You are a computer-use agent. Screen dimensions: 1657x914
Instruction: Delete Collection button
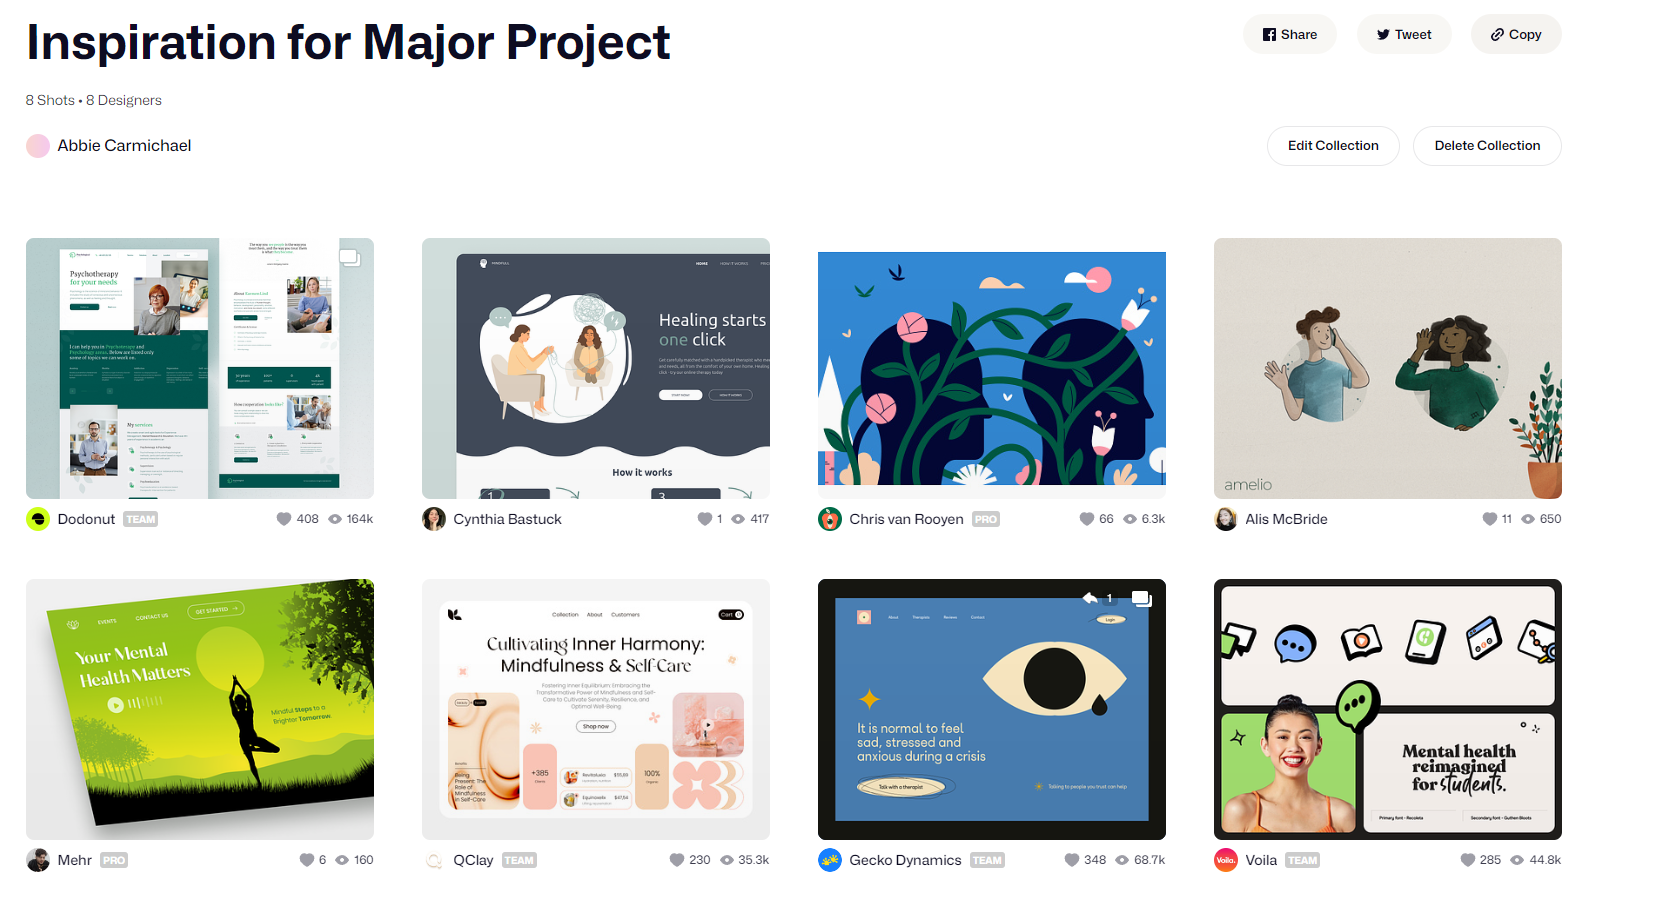click(x=1487, y=146)
